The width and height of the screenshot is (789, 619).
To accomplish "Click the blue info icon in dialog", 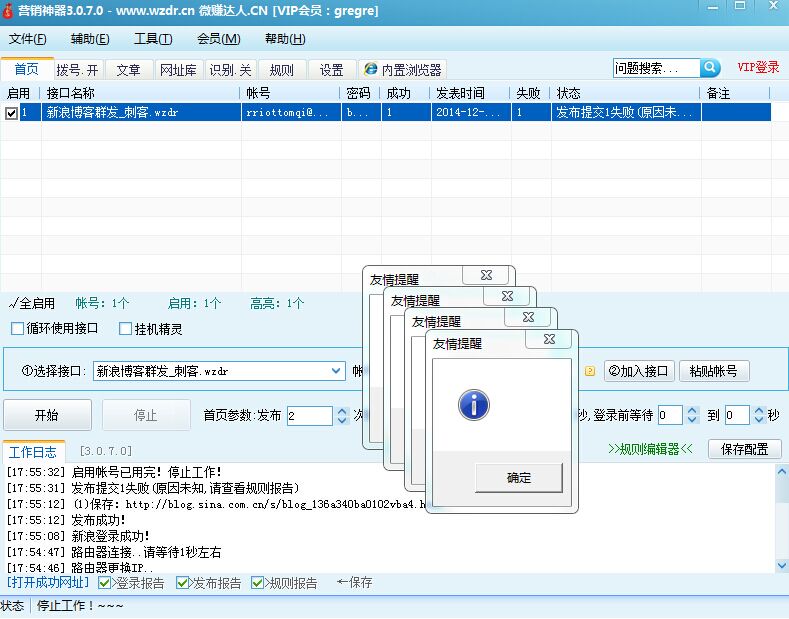I will [473, 405].
